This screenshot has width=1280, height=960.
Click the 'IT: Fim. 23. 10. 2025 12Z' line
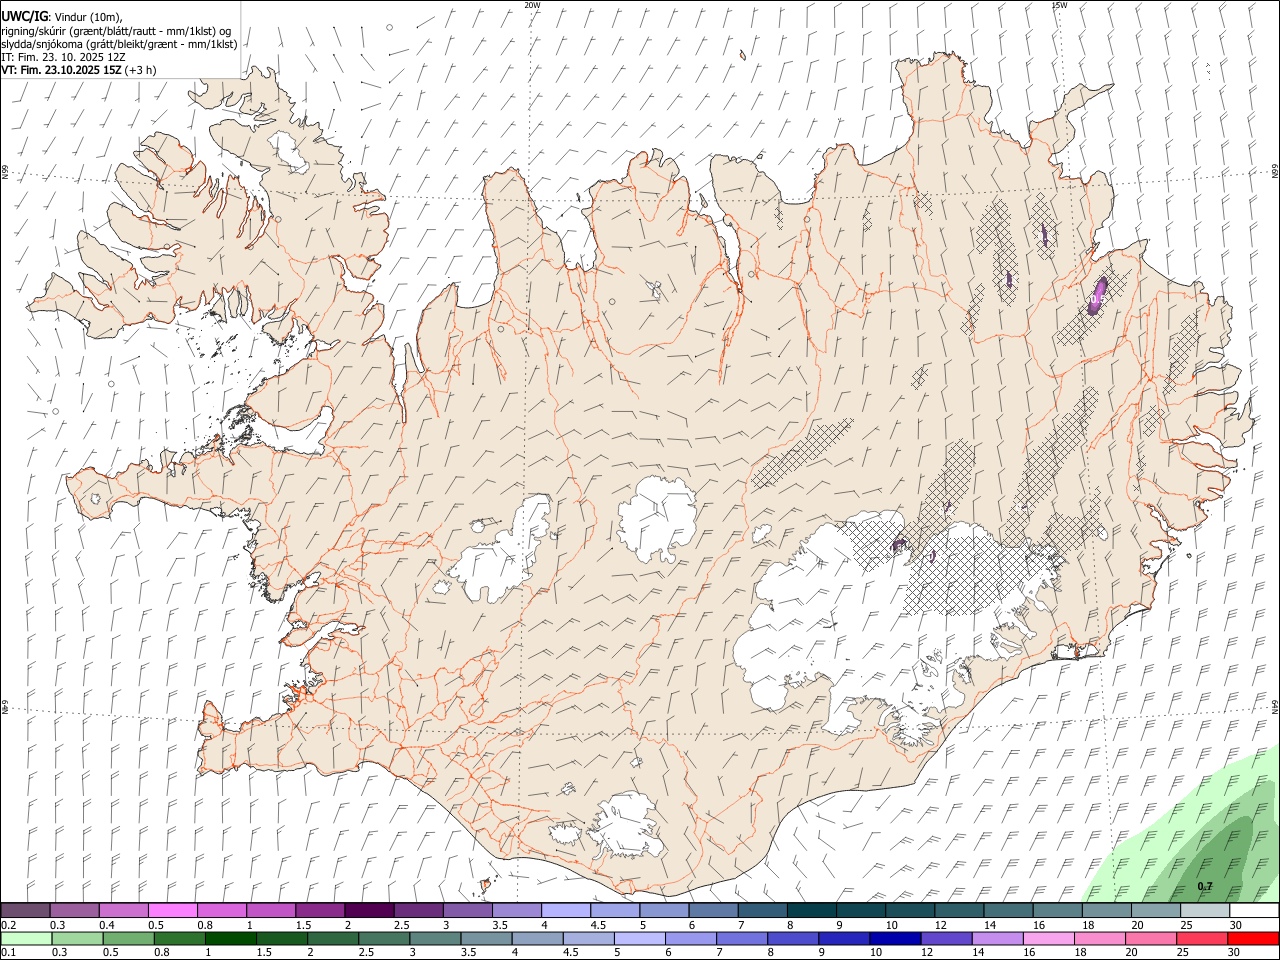pyautogui.click(x=63, y=57)
